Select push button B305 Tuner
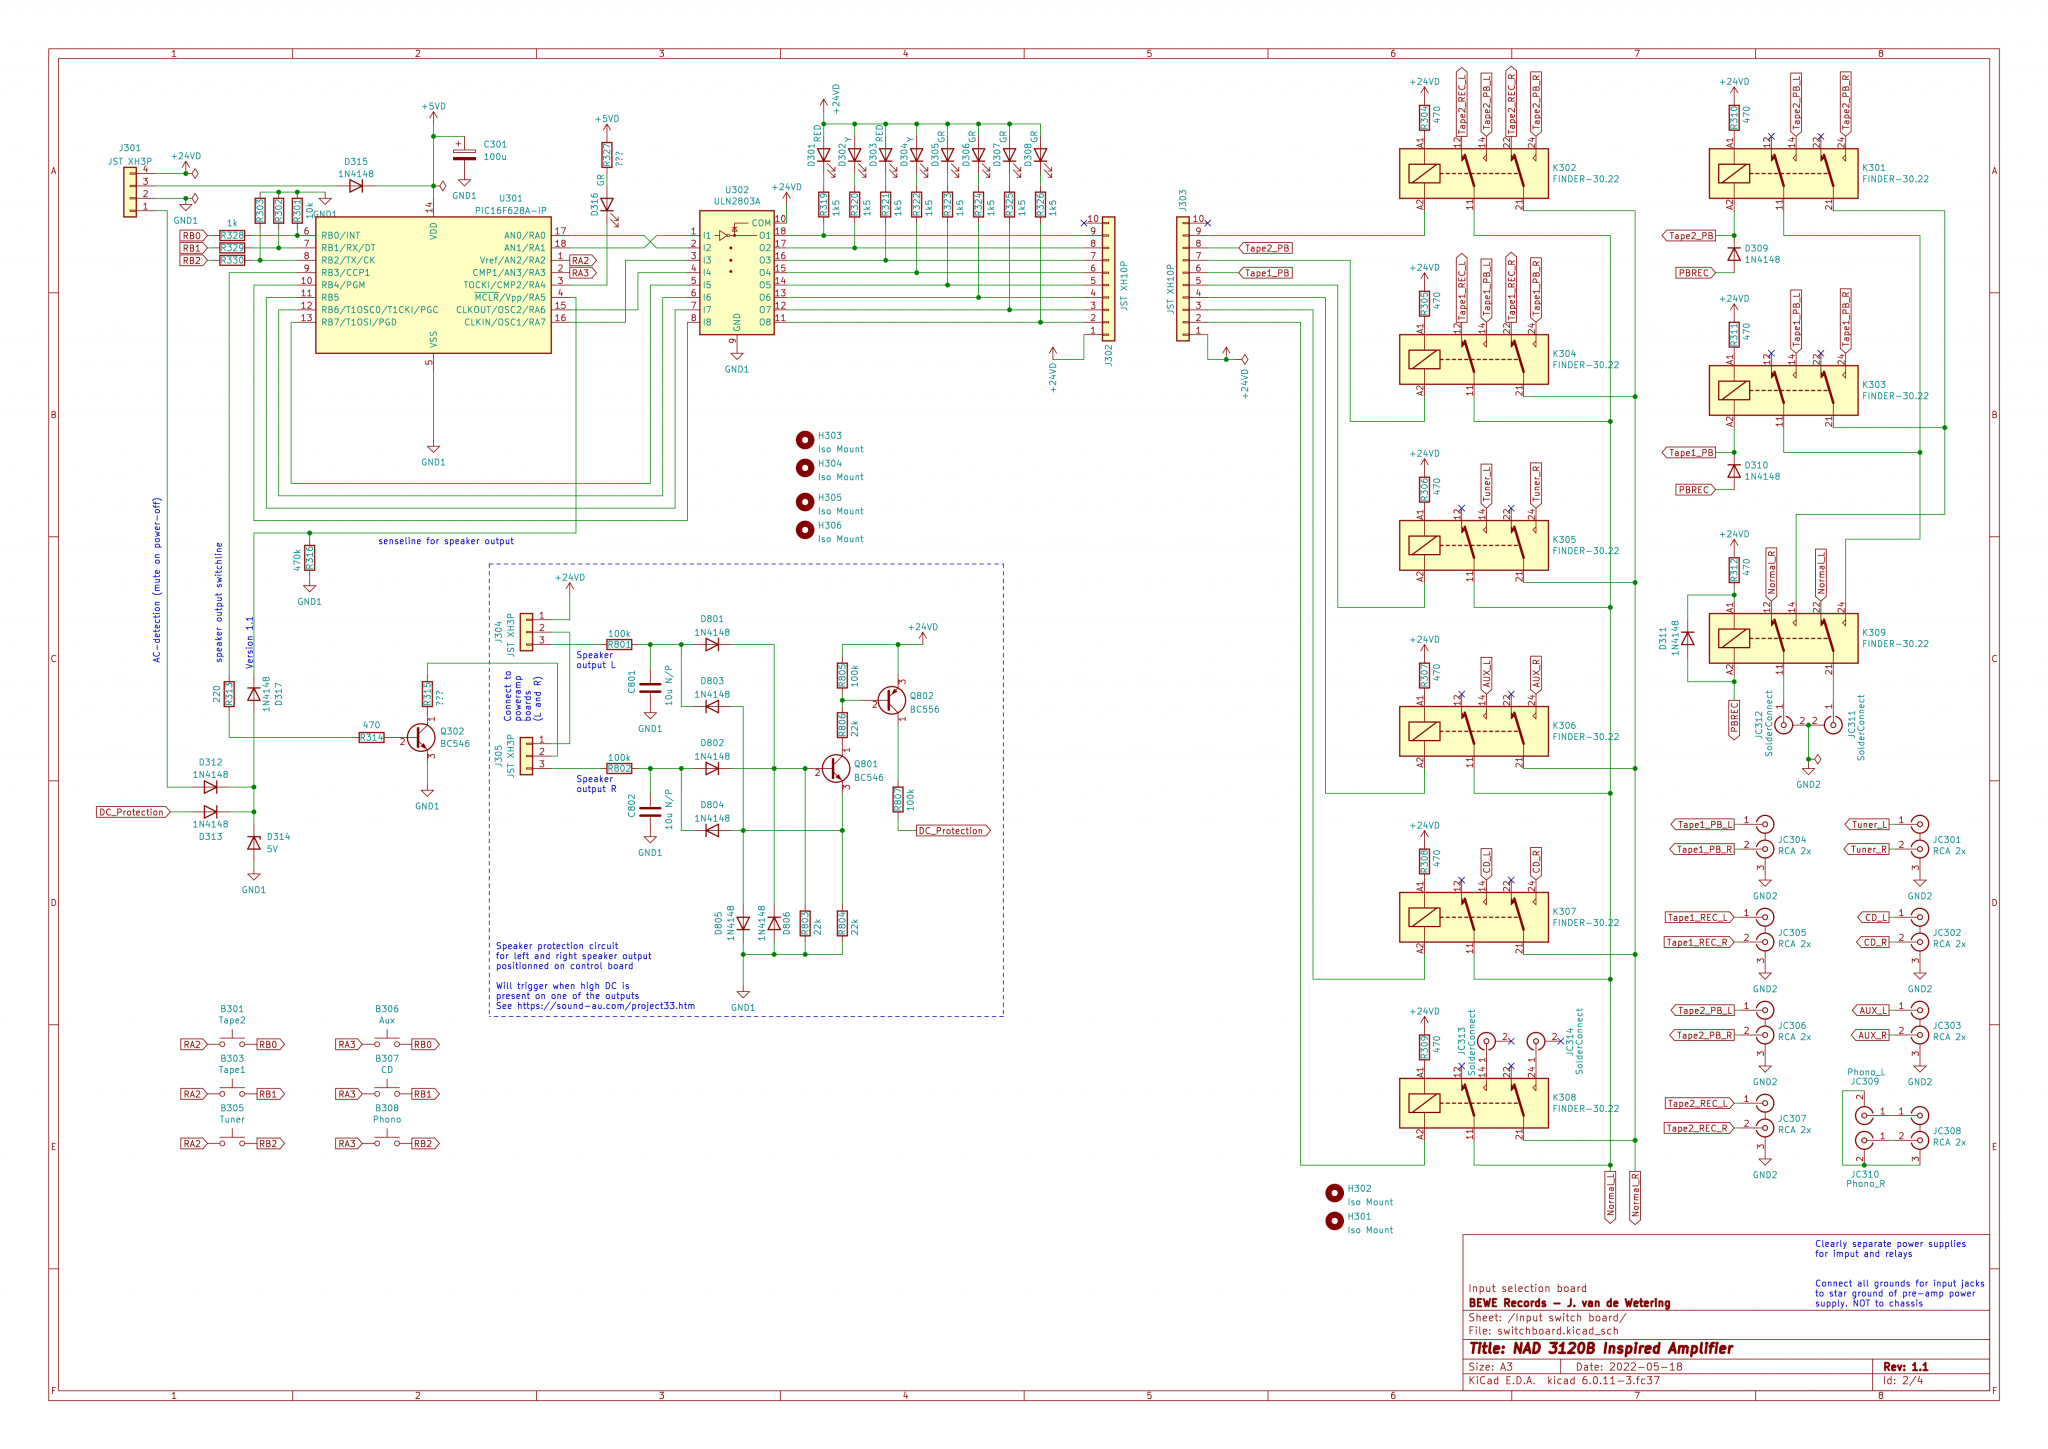The height and width of the screenshot is (1449, 2048). click(x=232, y=1141)
